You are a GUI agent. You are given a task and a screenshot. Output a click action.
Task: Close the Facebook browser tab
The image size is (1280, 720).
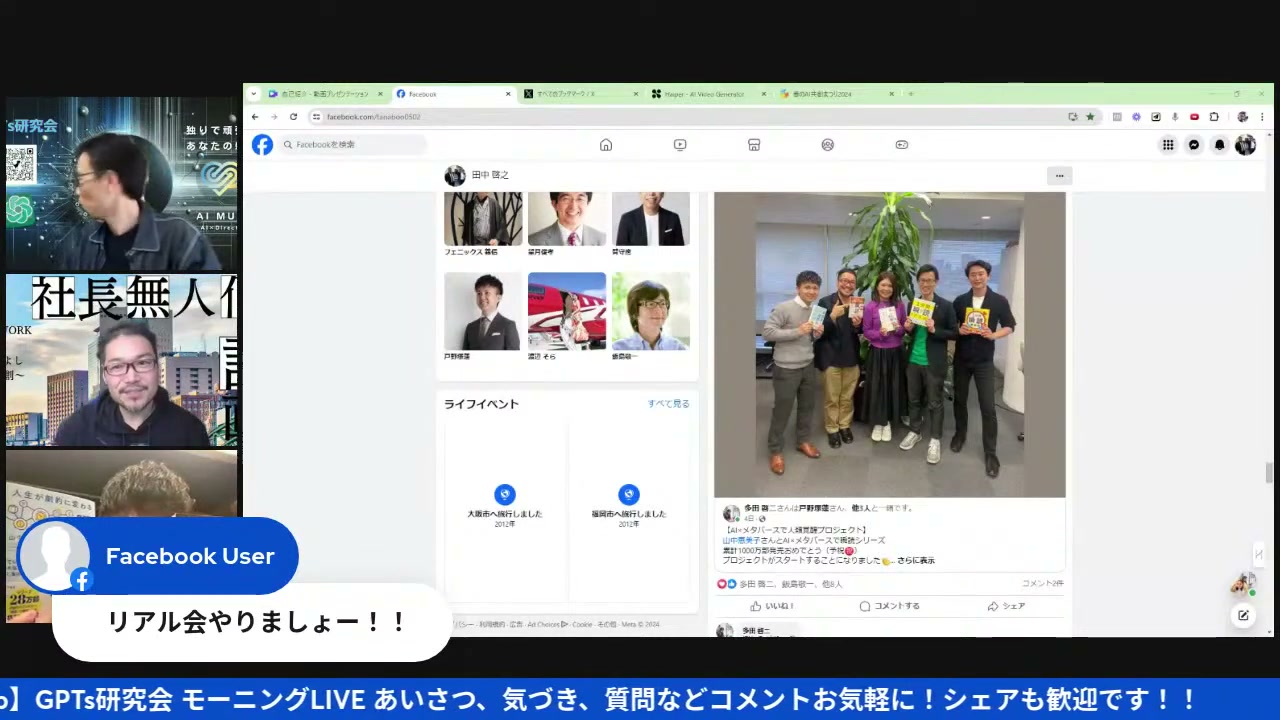tap(507, 94)
